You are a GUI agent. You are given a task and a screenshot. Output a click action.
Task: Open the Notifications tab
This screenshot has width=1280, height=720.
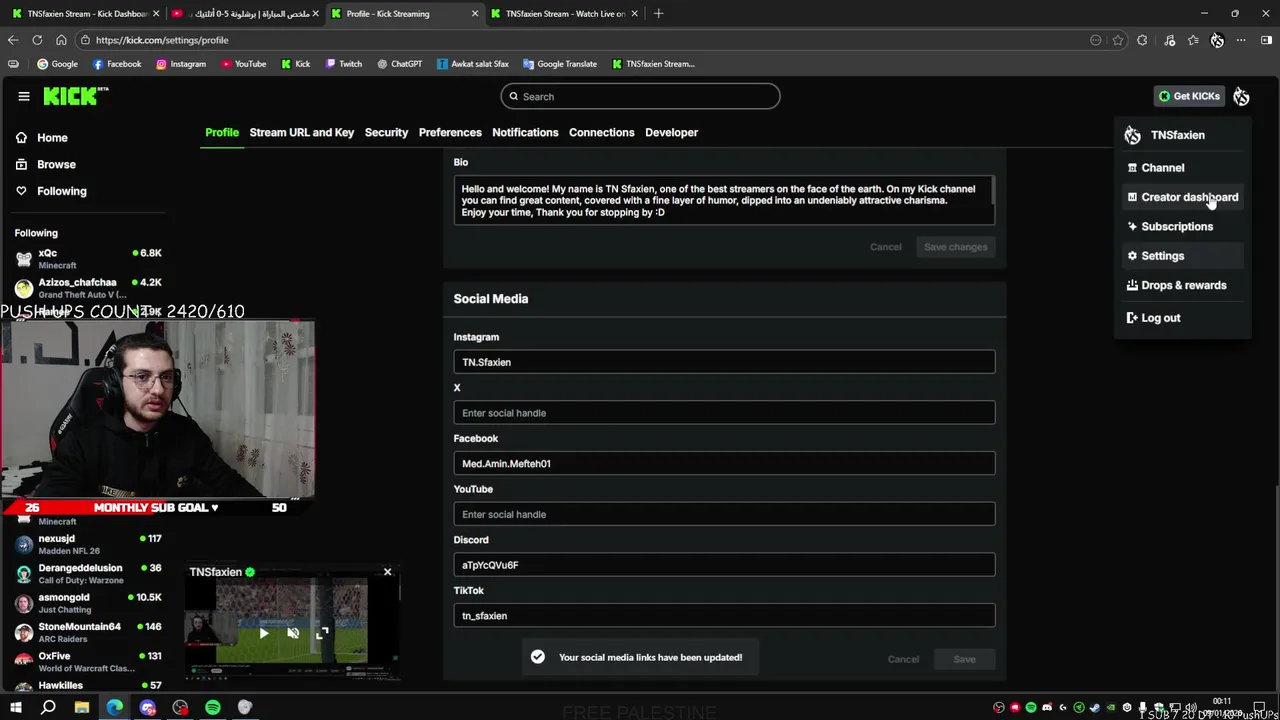(525, 132)
